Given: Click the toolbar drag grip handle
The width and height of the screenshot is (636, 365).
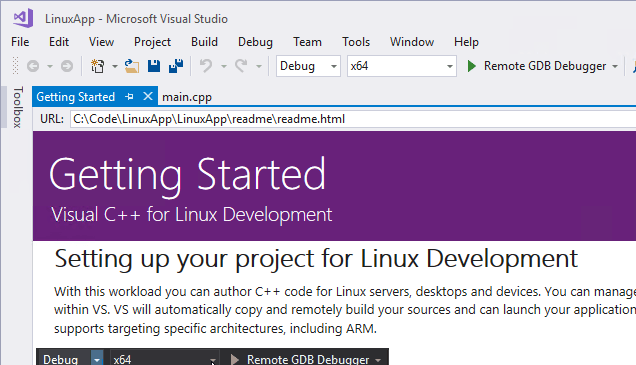Looking at the screenshot, I should (15, 66).
